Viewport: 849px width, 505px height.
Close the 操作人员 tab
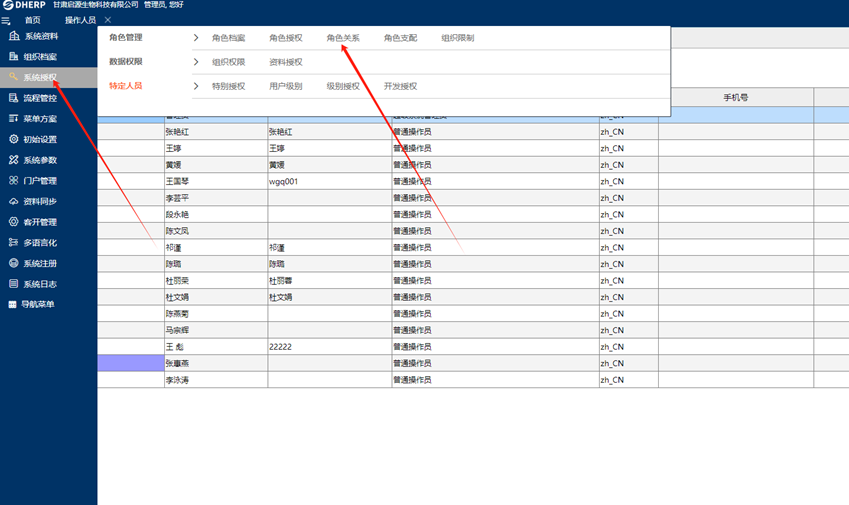108,20
